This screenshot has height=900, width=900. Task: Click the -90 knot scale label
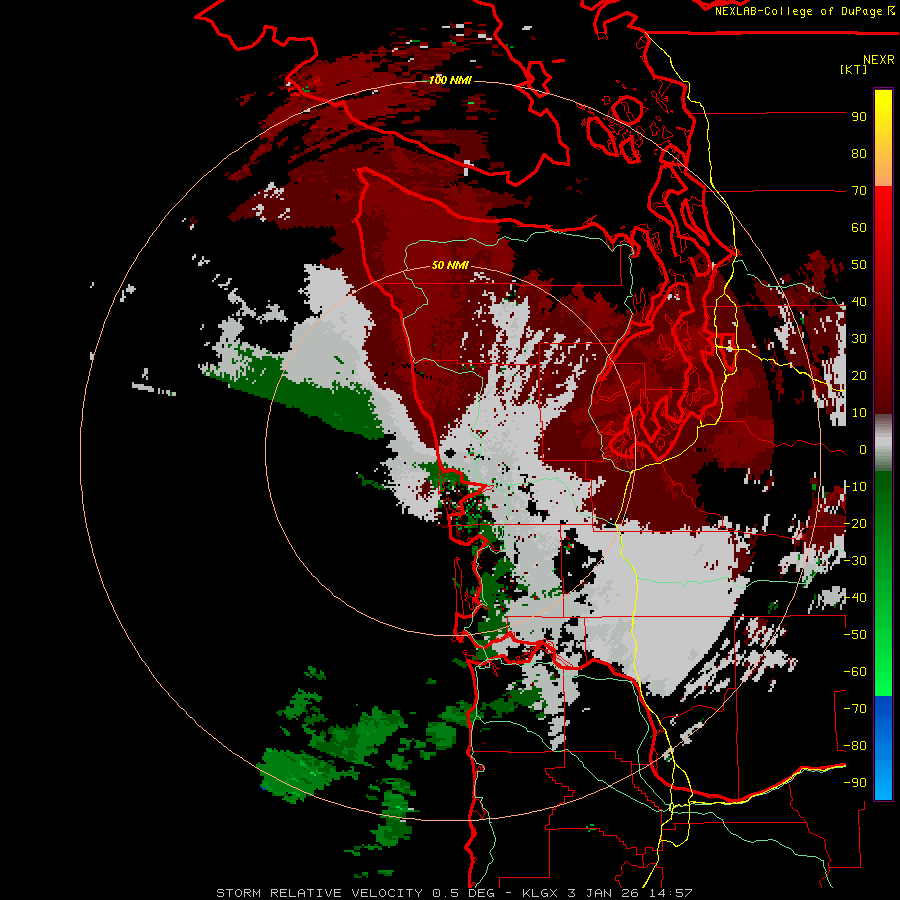pyautogui.click(x=855, y=783)
